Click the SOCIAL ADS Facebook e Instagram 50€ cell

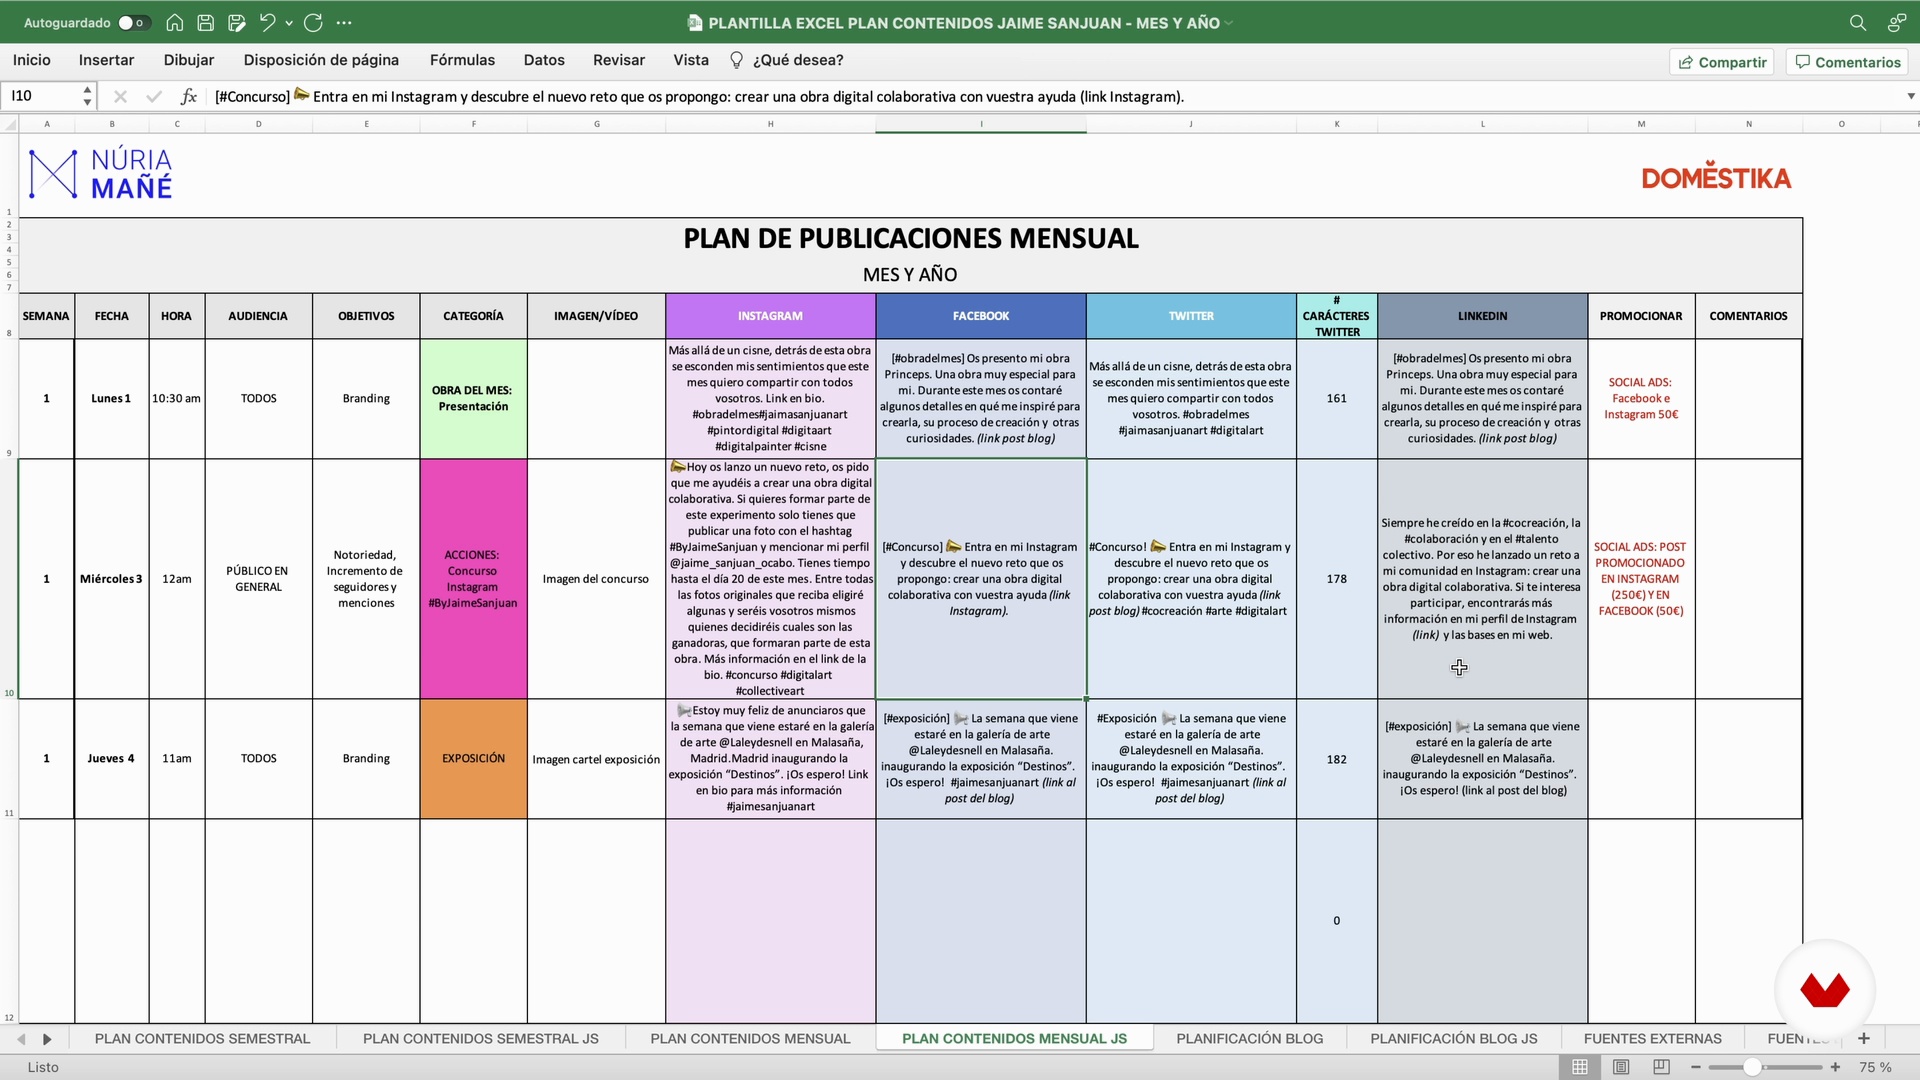(x=1641, y=398)
